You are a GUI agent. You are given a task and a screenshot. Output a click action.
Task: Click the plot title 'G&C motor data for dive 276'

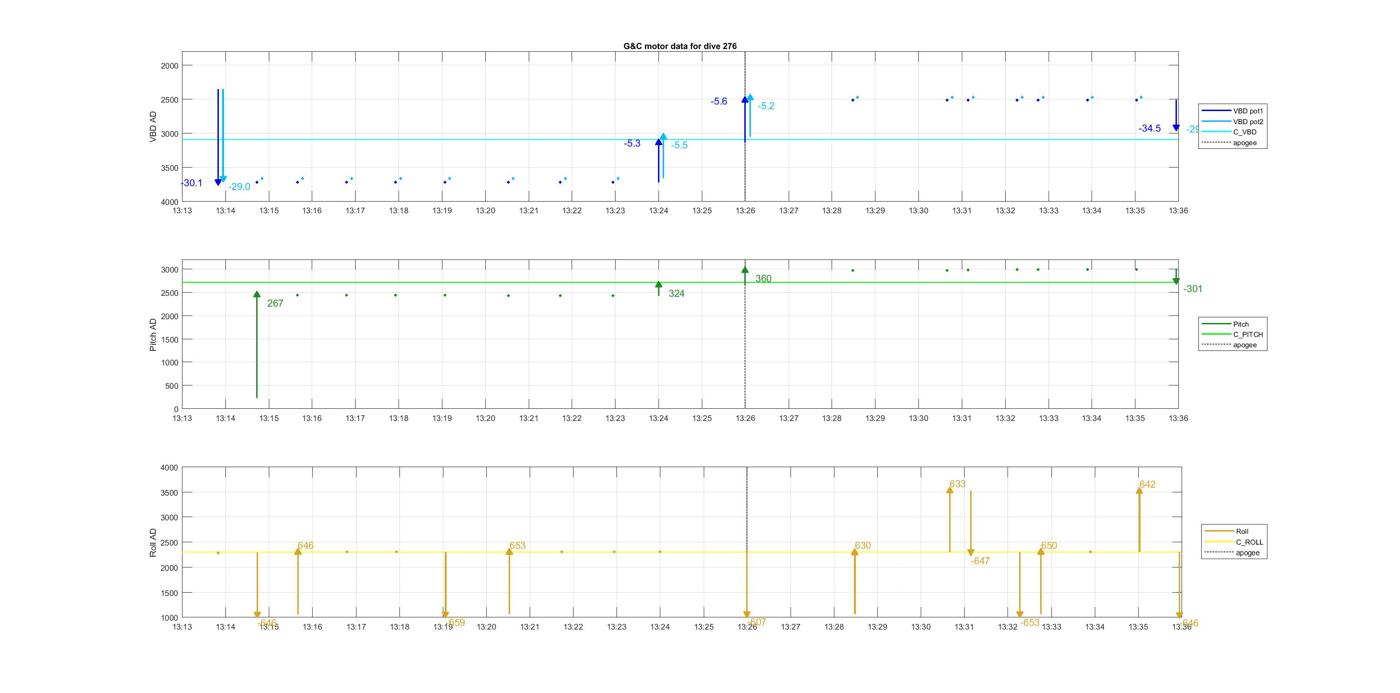click(x=680, y=46)
